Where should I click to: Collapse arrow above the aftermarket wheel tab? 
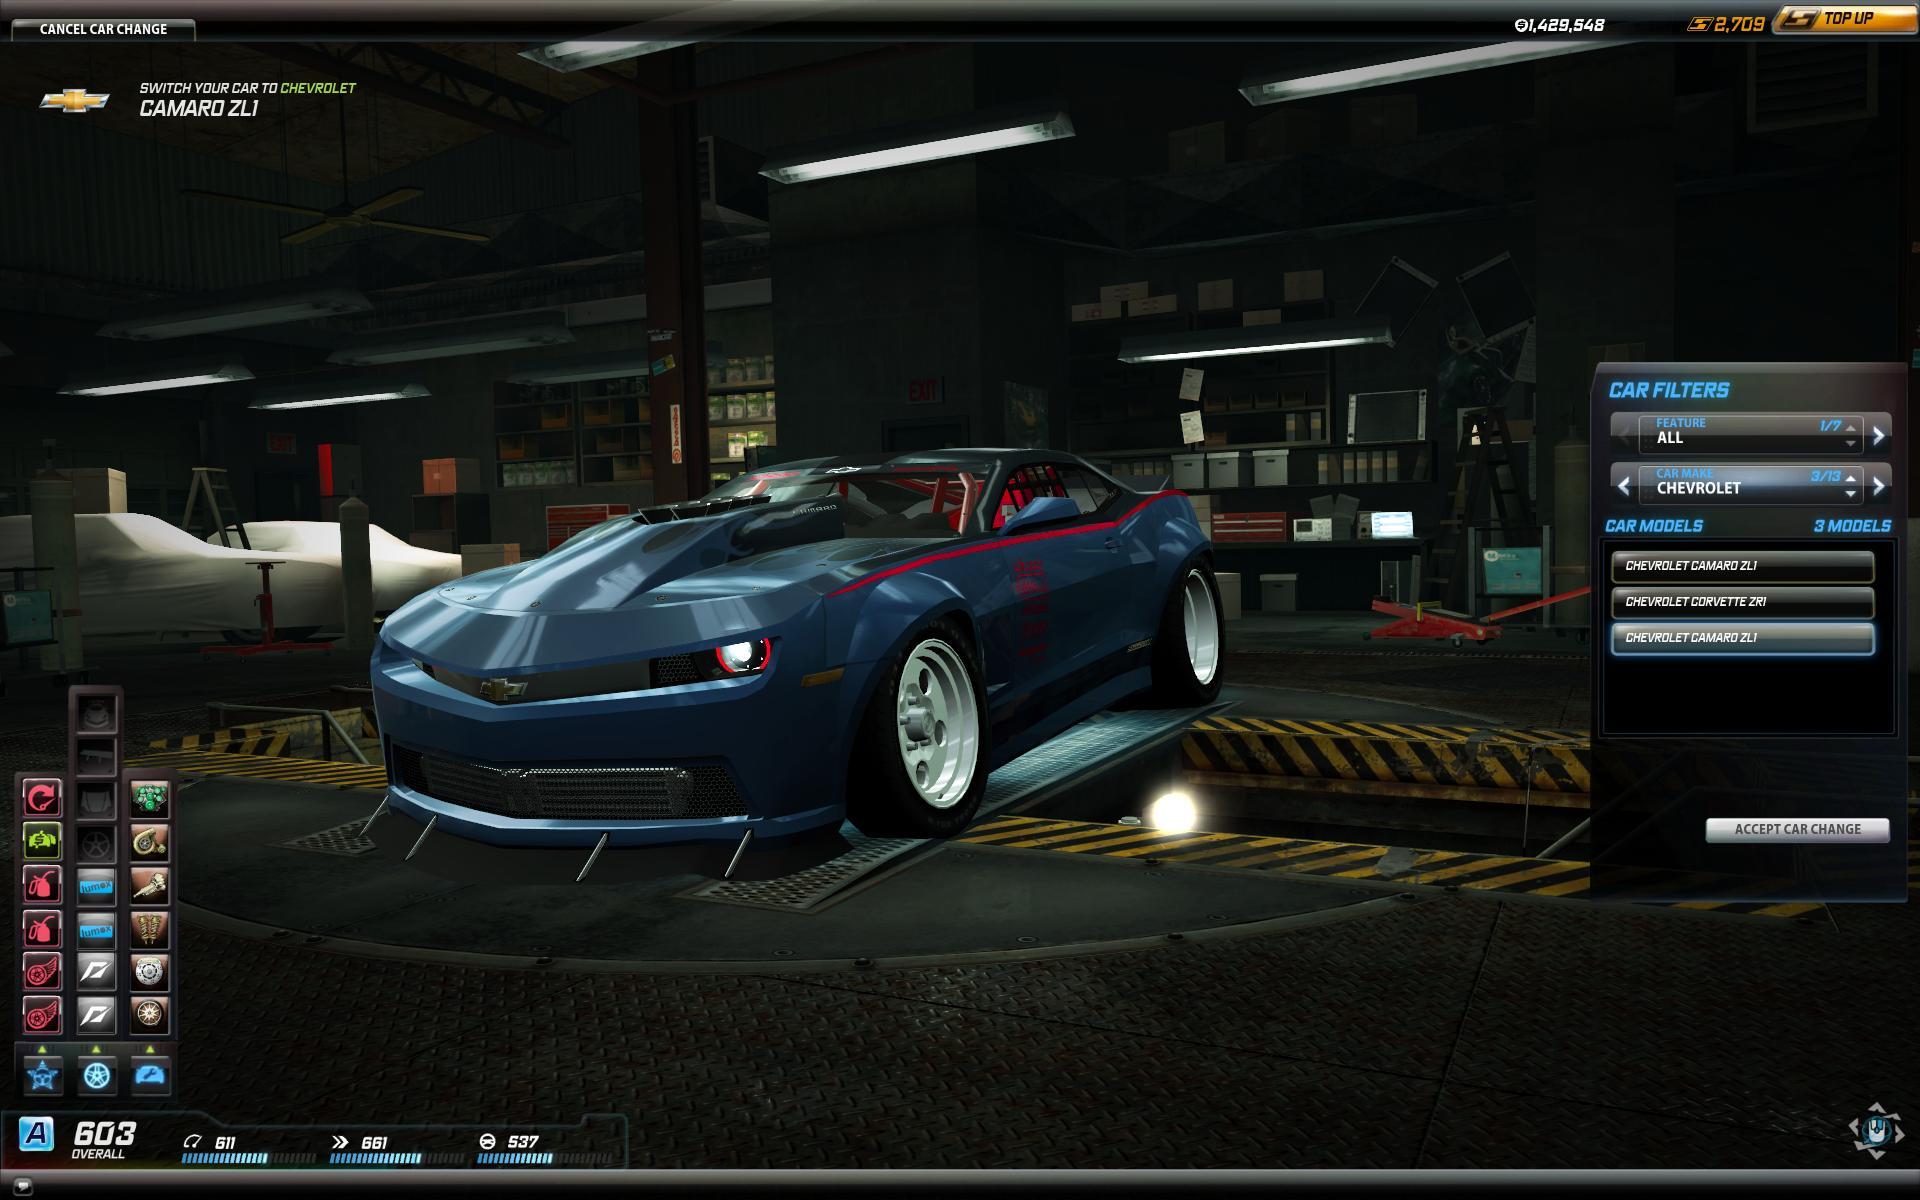[96, 1049]
